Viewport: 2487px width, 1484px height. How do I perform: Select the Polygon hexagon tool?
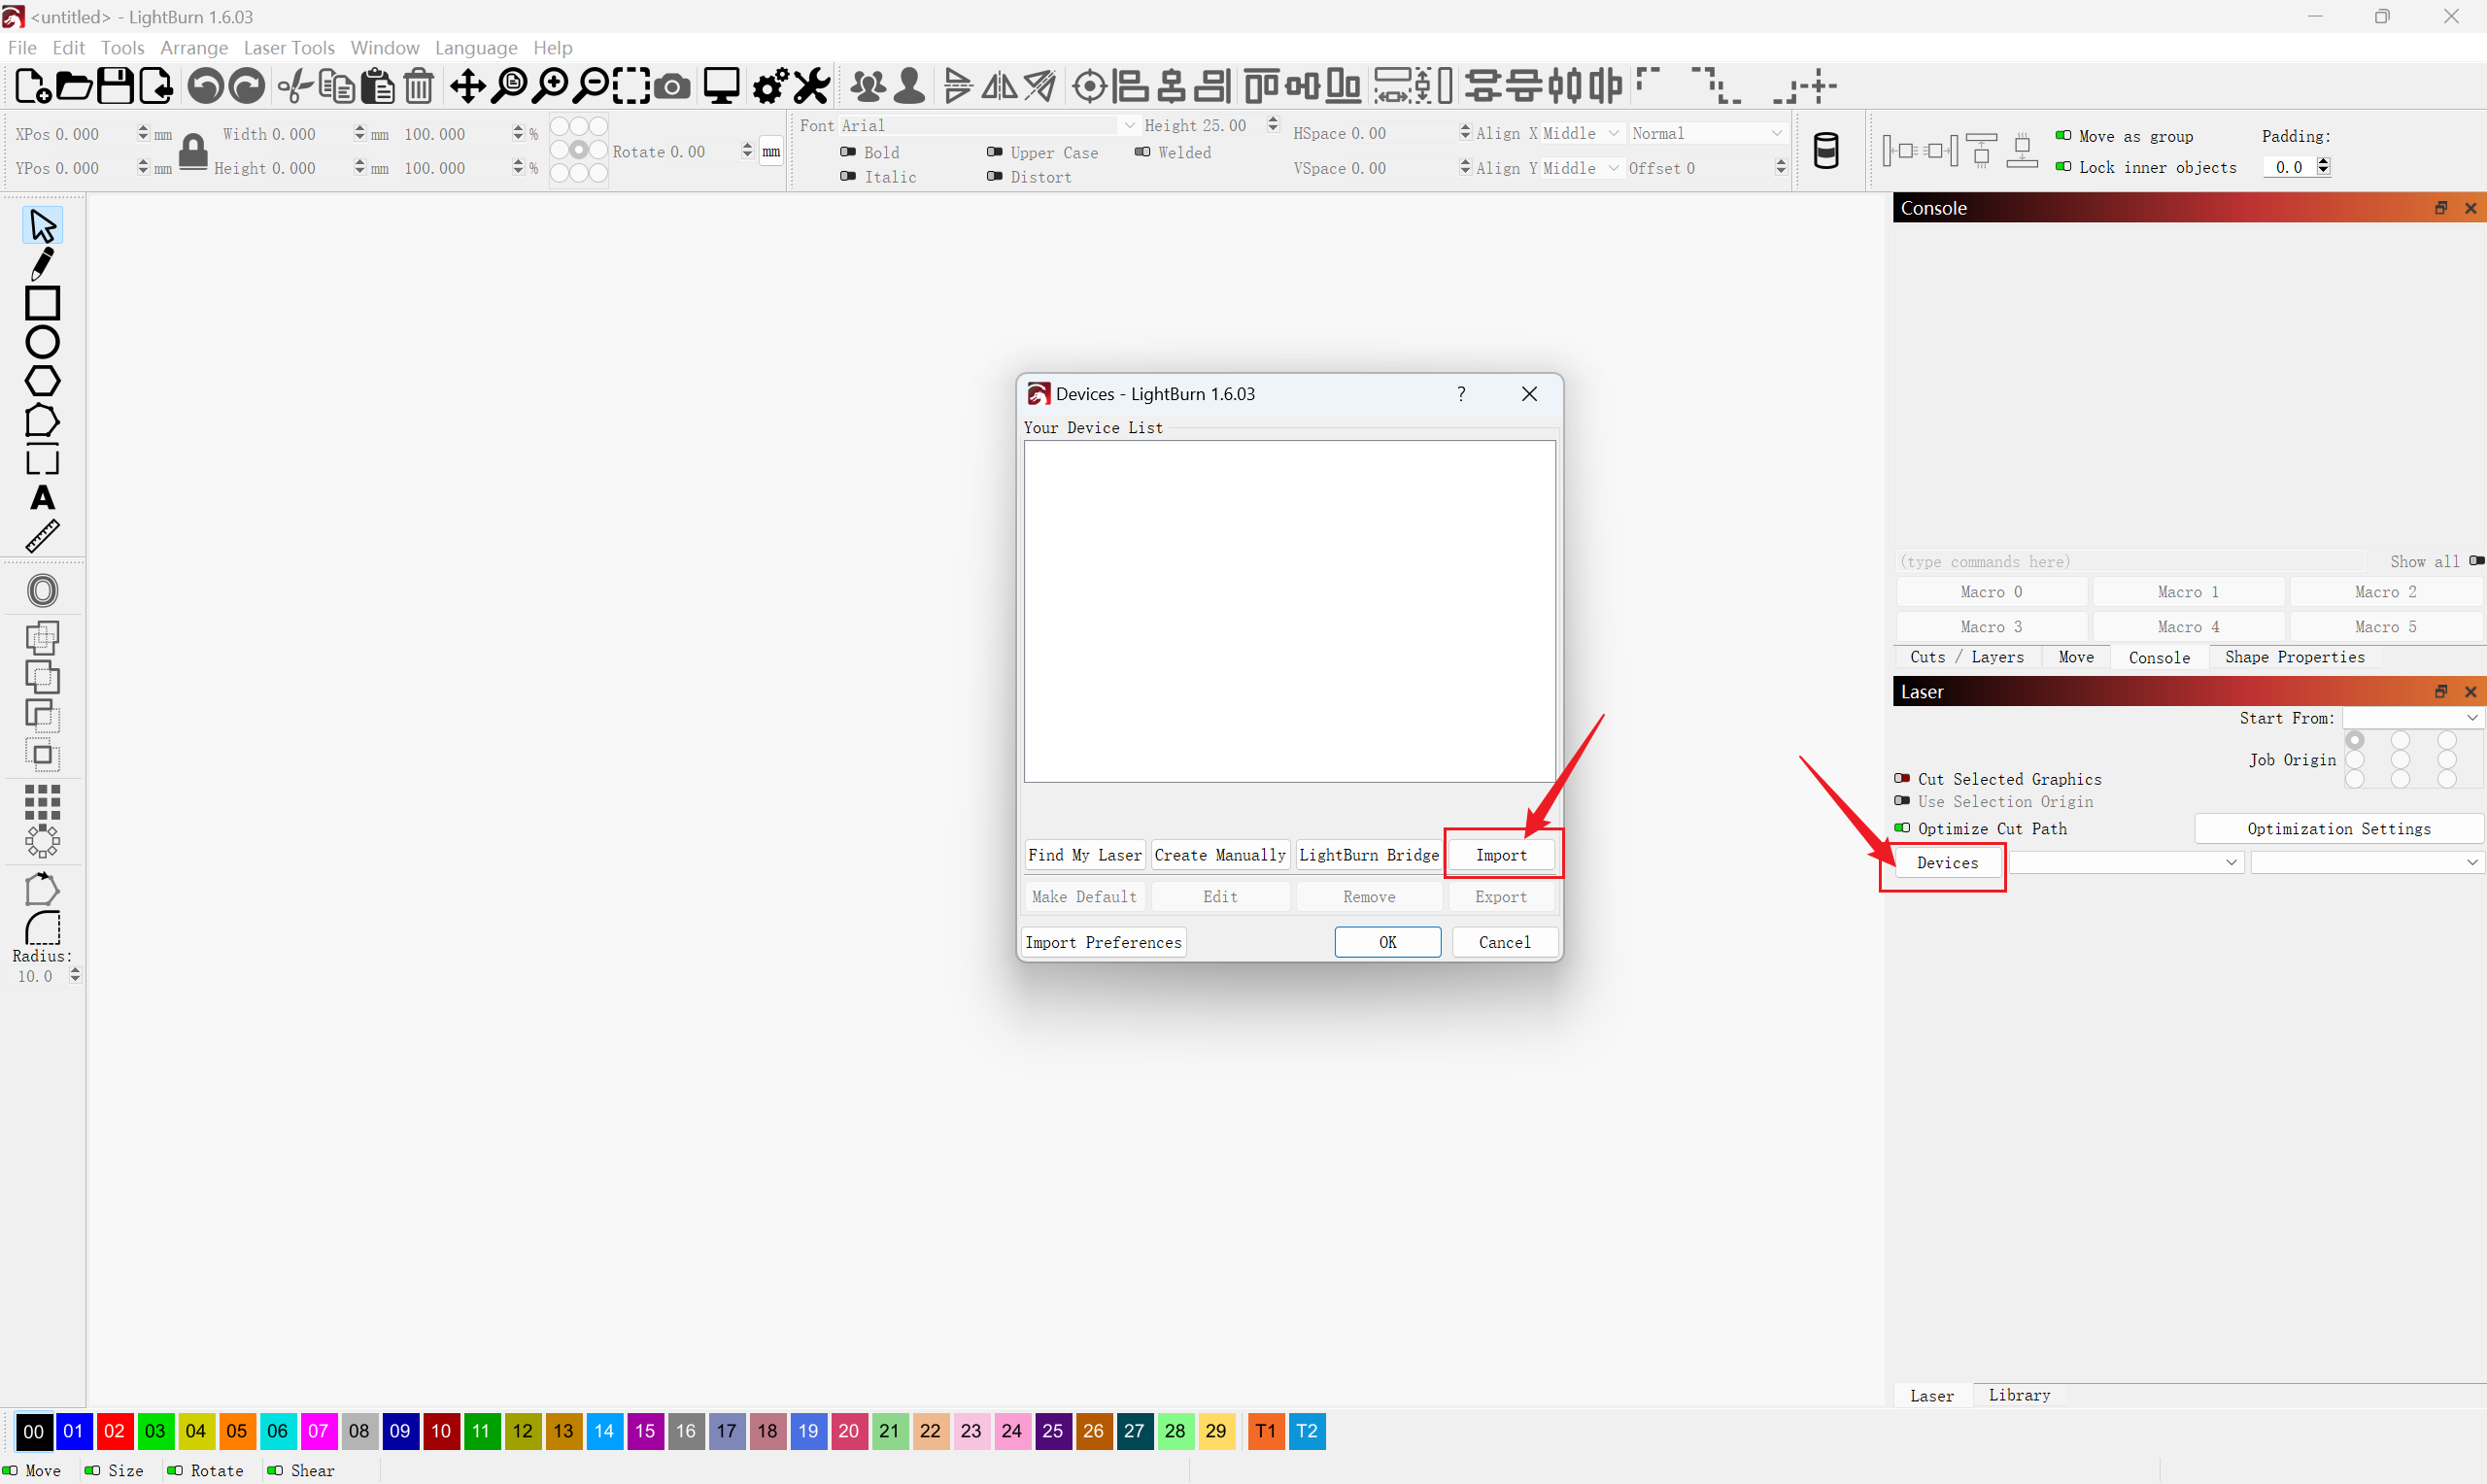coord(42,381)
